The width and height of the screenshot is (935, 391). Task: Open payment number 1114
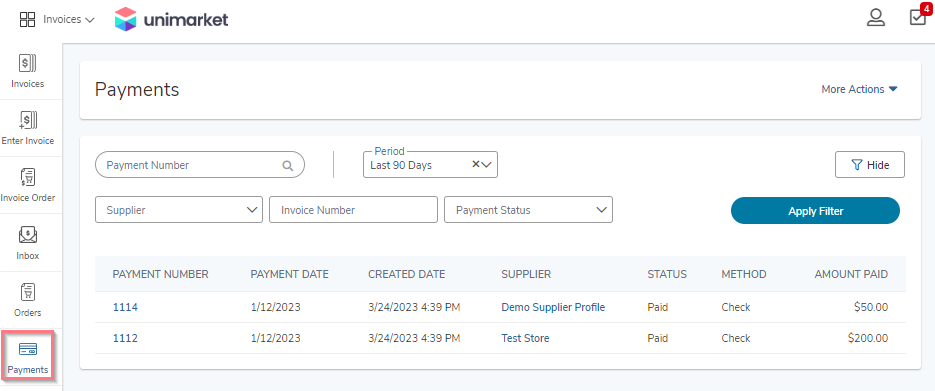pos(125,308)
